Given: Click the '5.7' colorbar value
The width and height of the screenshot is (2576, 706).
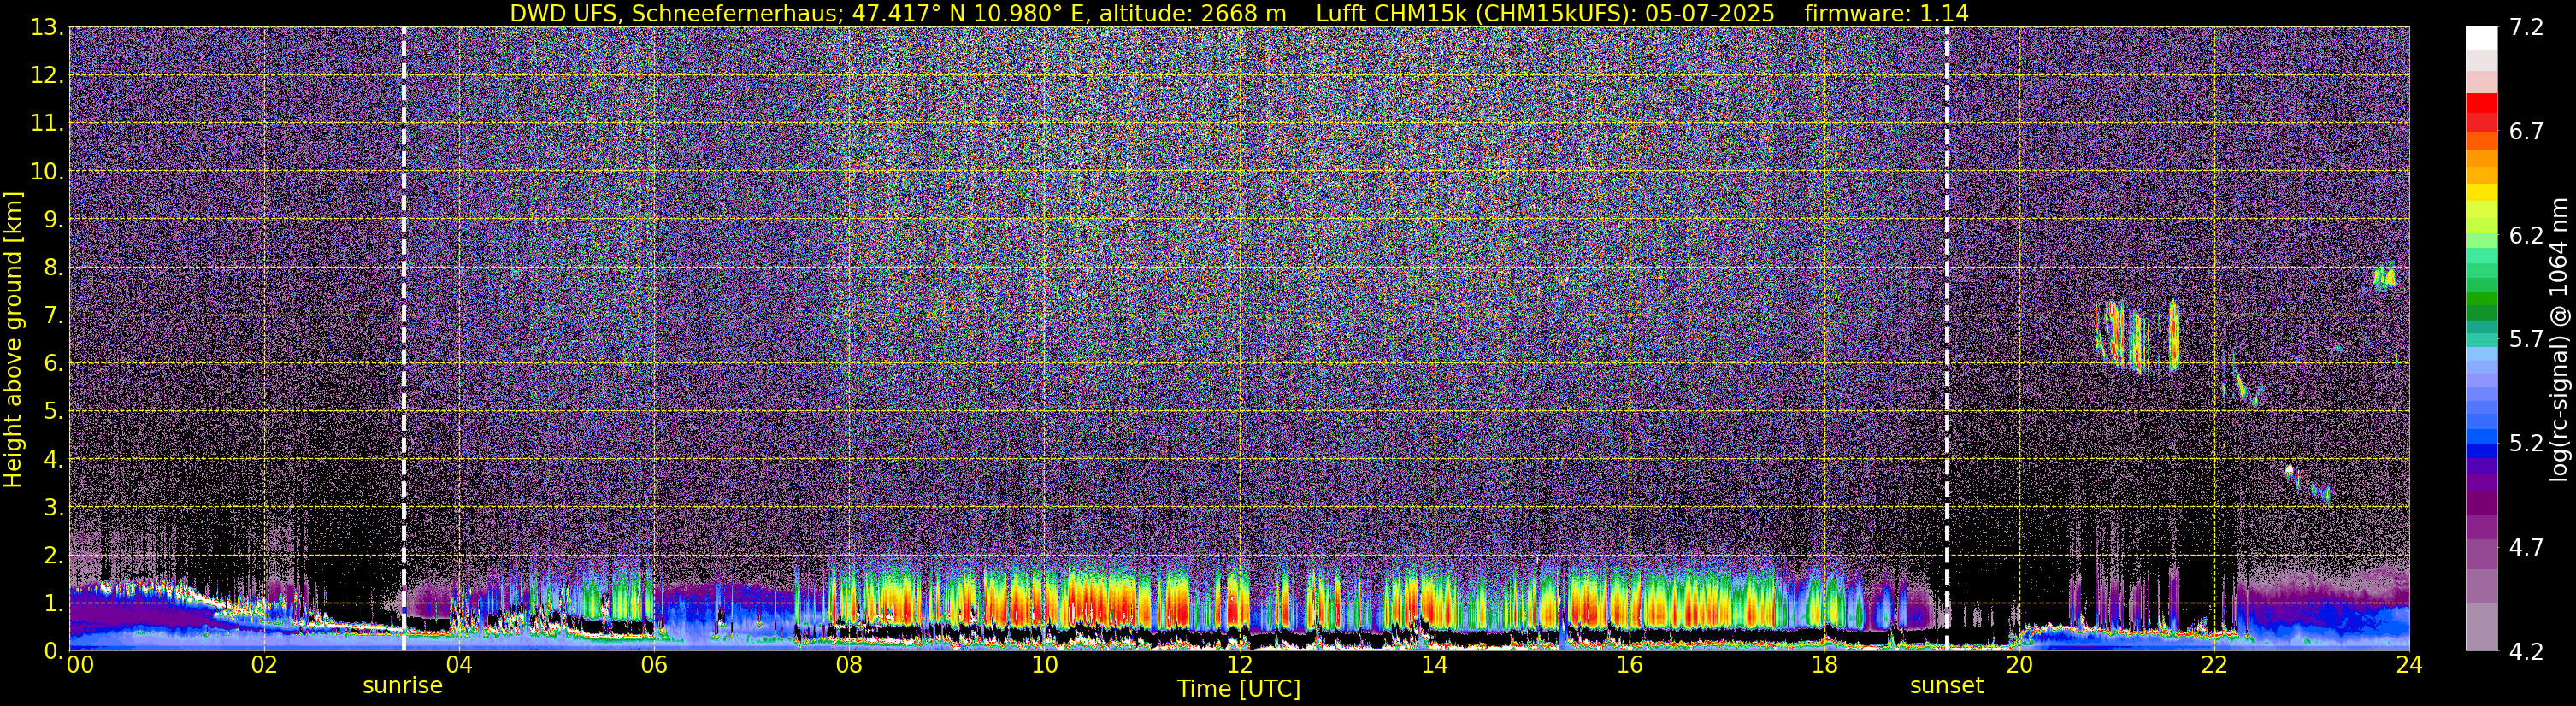Looking at the screenshot, I should tap(2526, 340).
